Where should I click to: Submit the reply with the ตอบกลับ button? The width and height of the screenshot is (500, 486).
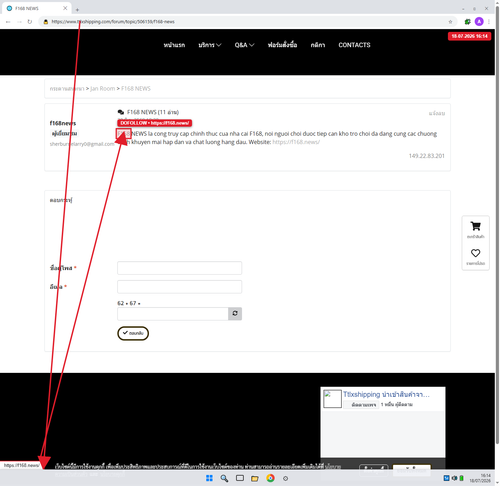click(133, 333)
